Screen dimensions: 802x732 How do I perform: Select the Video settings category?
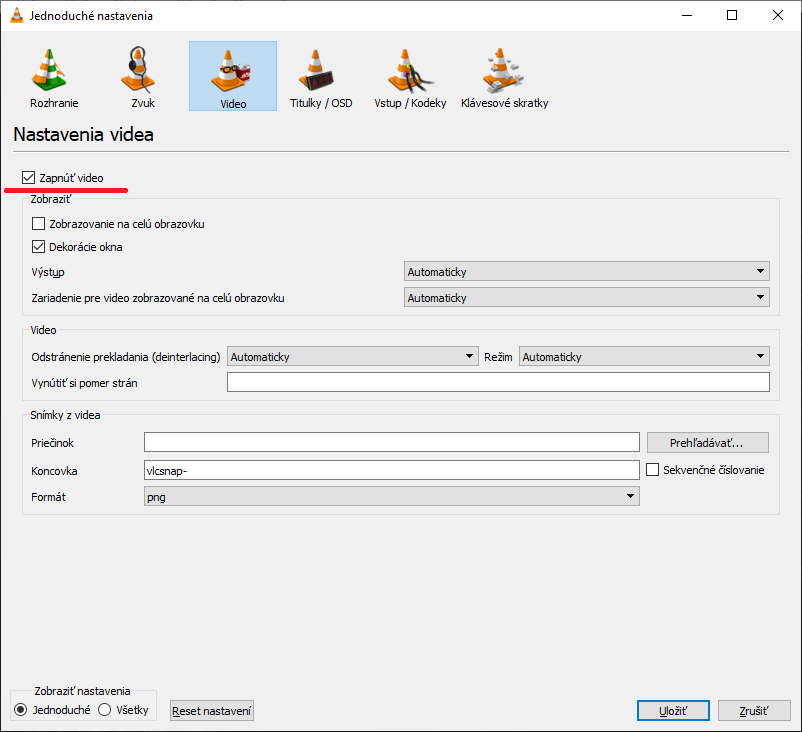[x=233, y=76]
